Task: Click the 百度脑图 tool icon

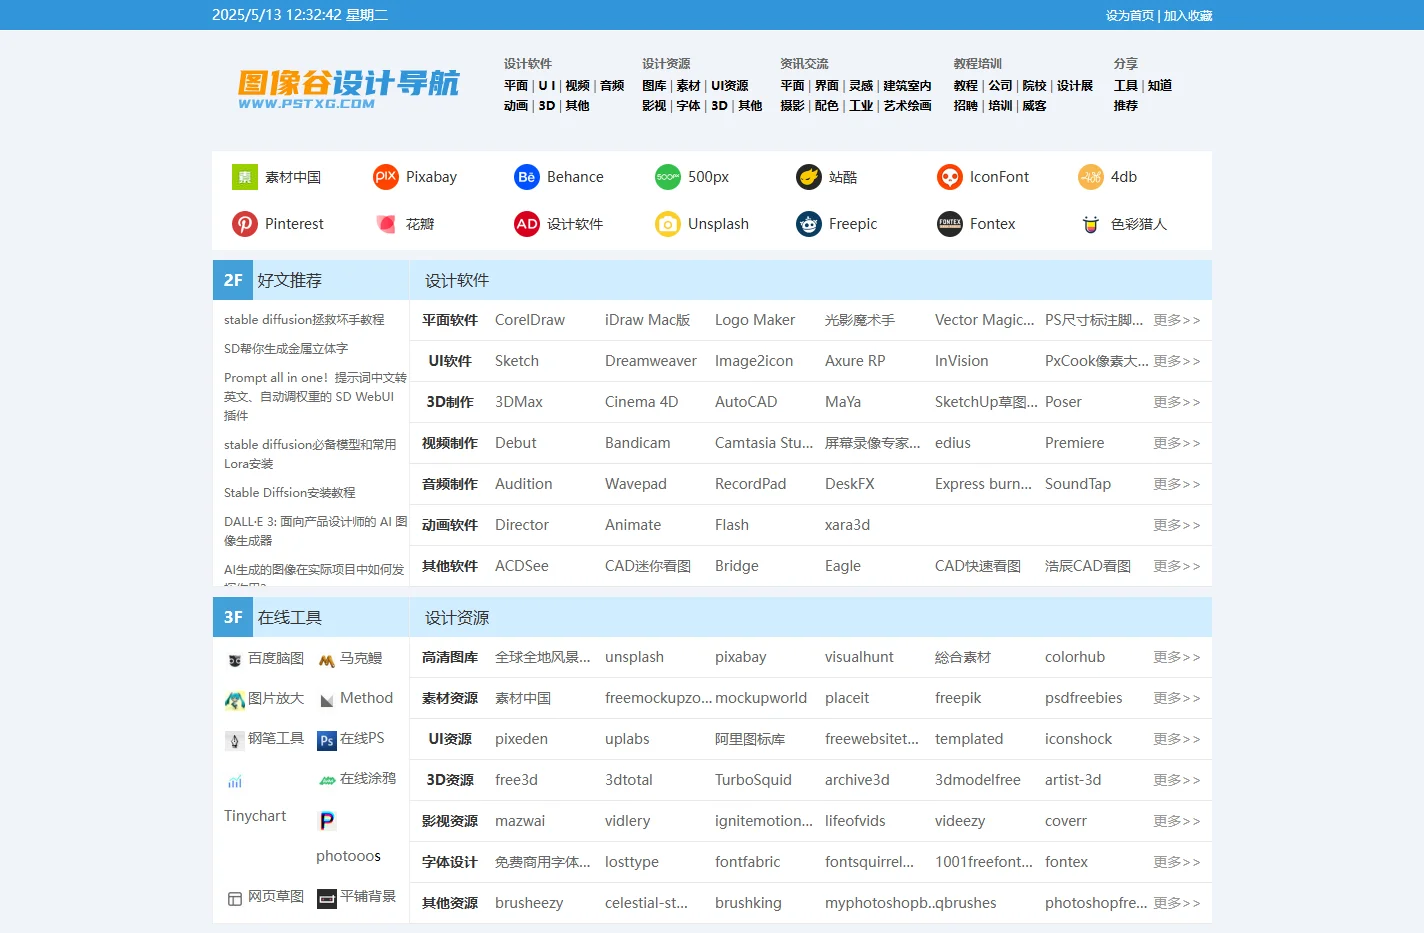Action: point(235,660)
